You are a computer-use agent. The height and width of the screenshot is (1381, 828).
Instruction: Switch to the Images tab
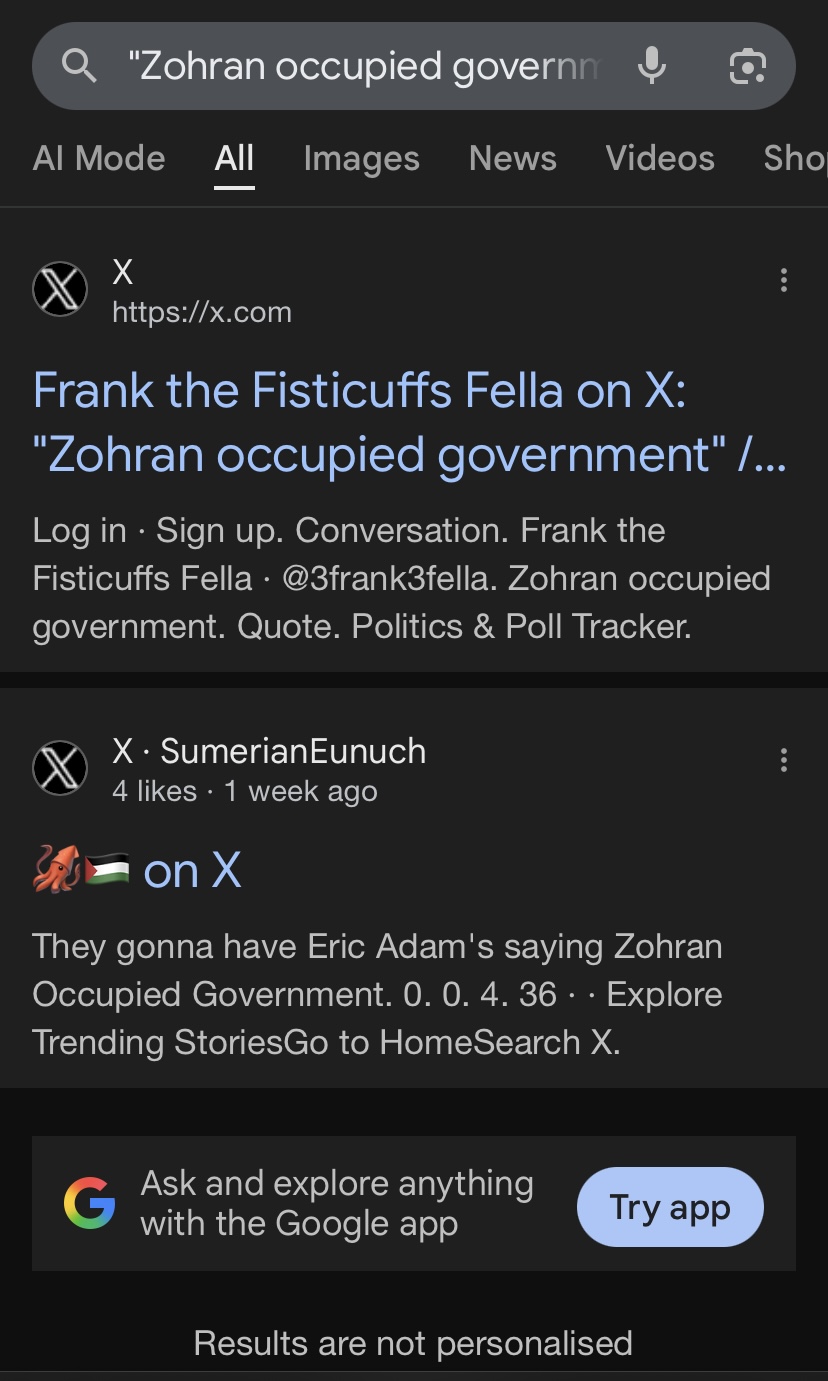[361, 158]
